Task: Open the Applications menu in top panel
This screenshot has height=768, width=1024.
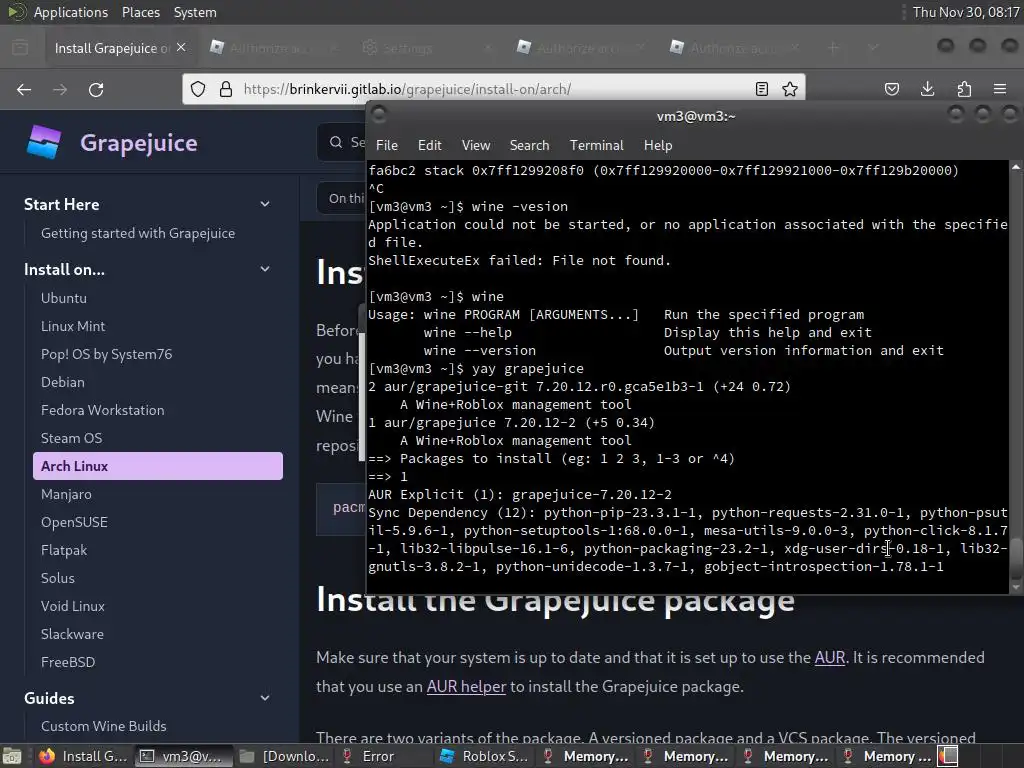Action: click(x=71, y=12)
